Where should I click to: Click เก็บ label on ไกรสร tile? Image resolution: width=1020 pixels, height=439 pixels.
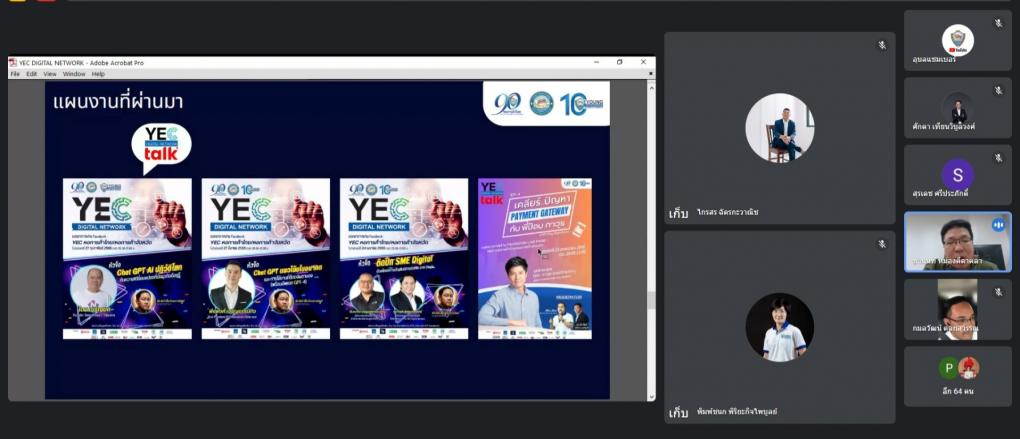(678, 213)
